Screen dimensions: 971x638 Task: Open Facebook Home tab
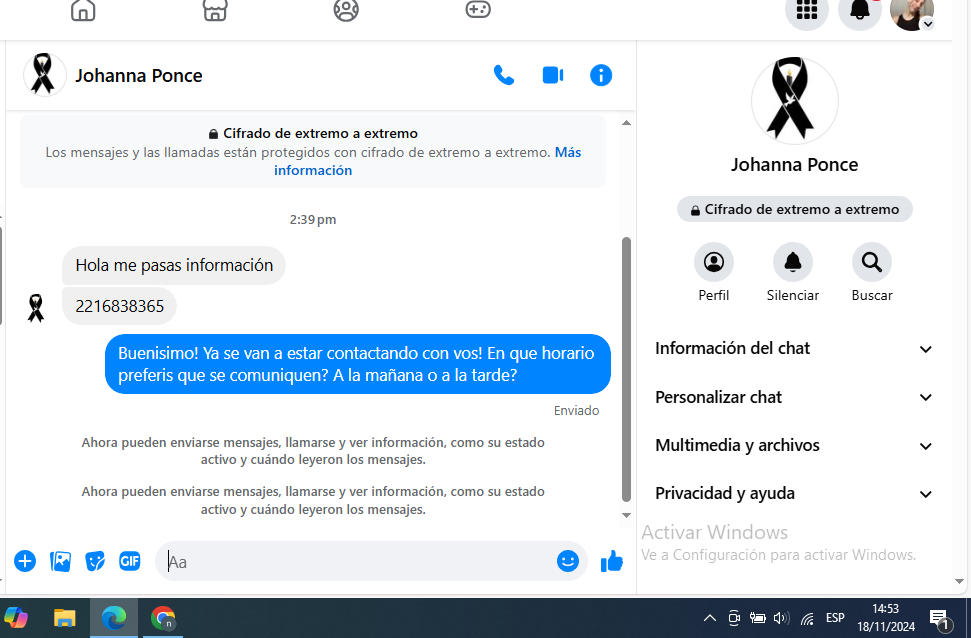click(x=83, y=11)
